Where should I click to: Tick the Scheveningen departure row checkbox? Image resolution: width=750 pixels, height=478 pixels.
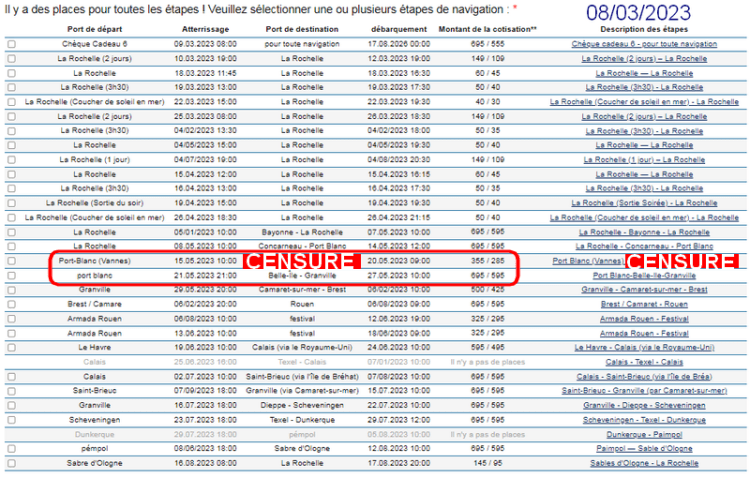click(x=11, y=420)
